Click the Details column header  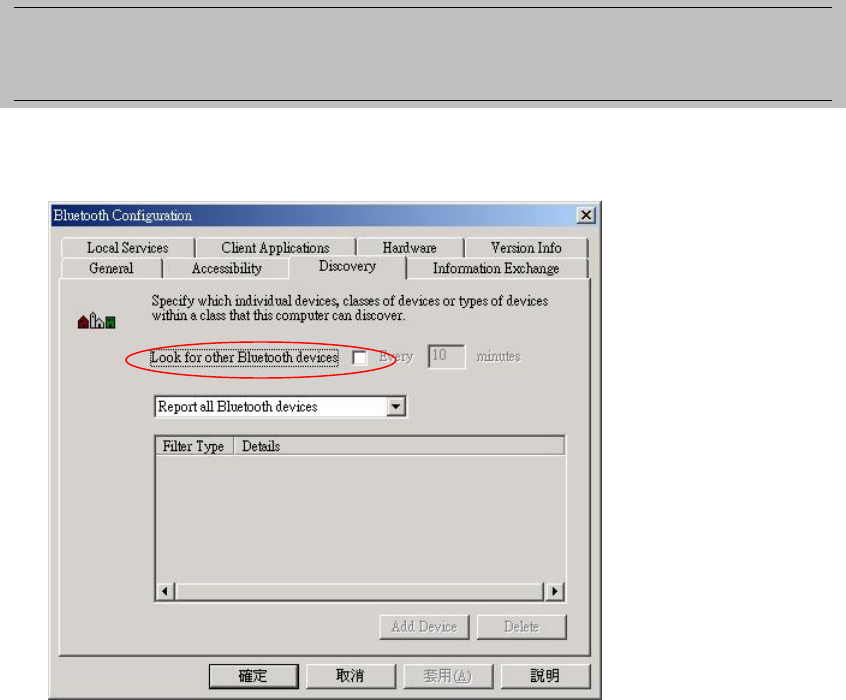click(399, 446)
